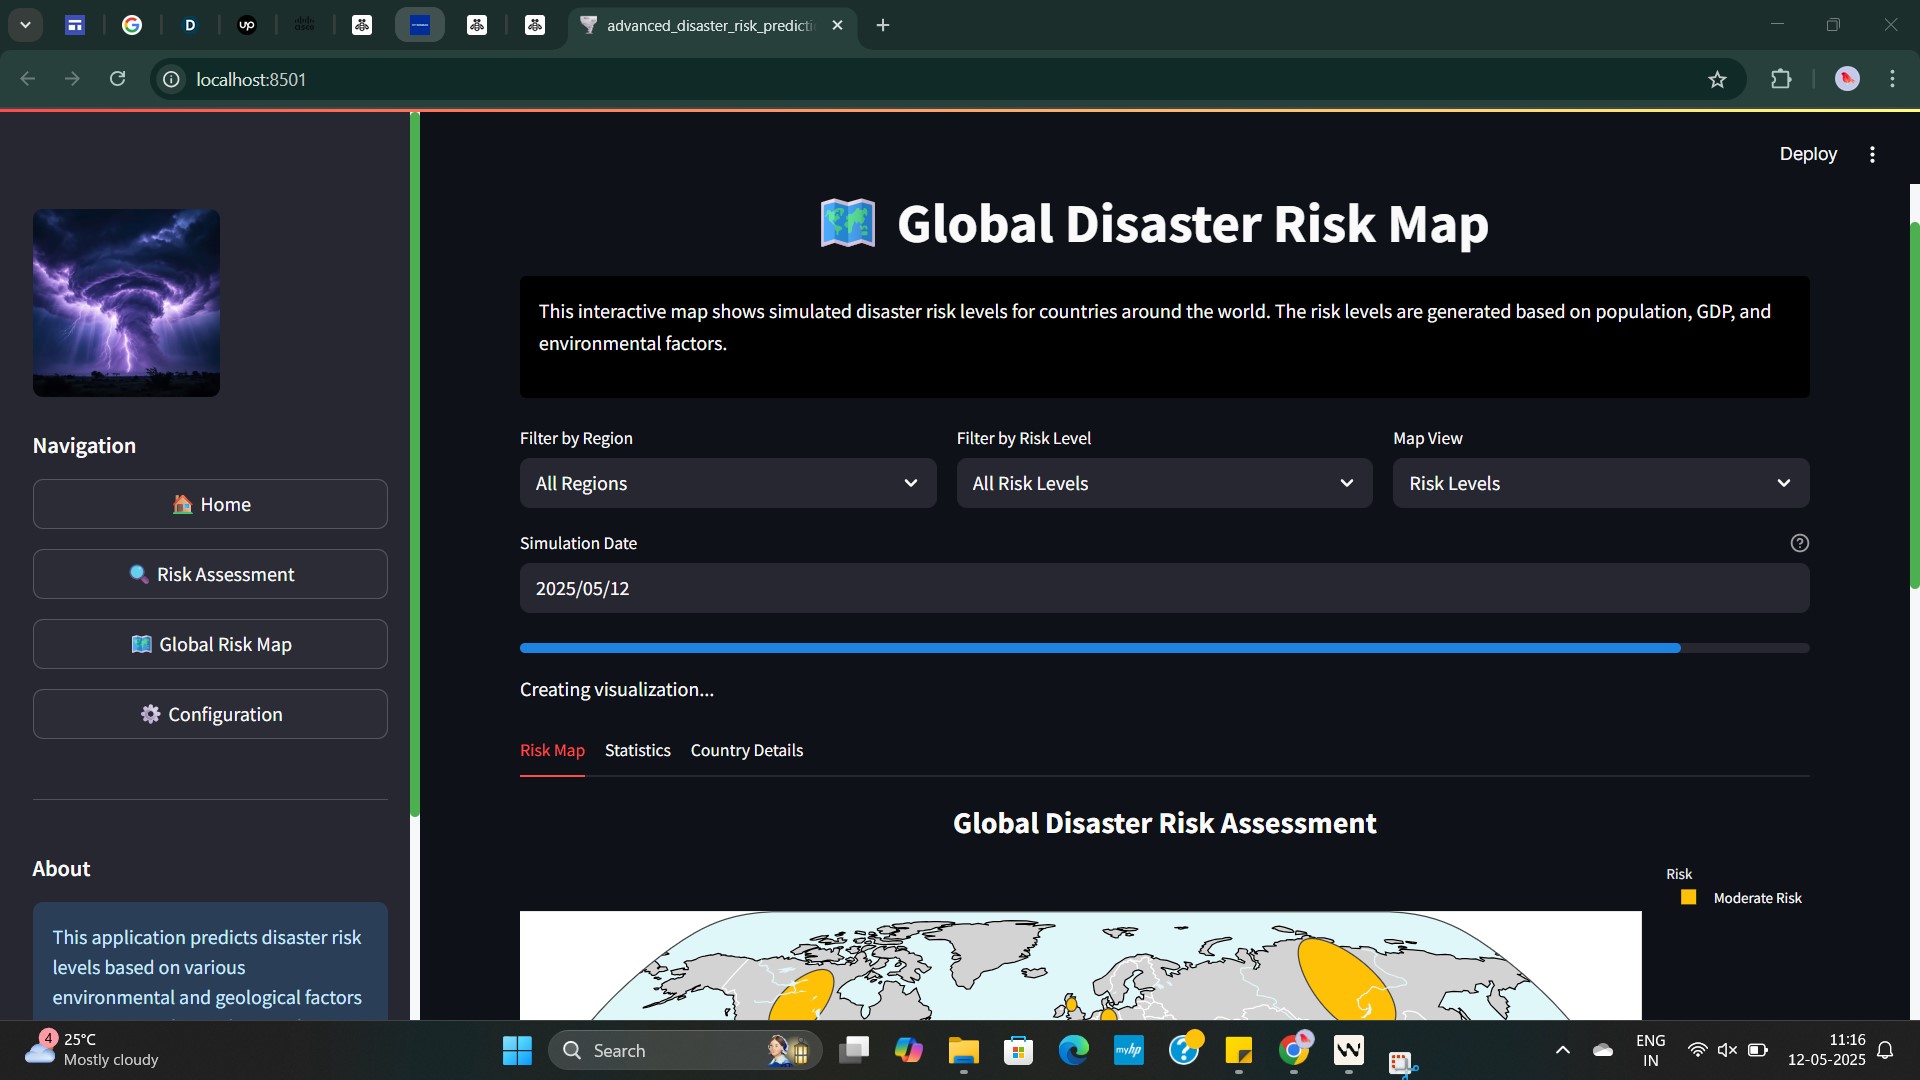Click the Simulation Date input field
This screenshot has width=1920, height=1080.
[x=1164, y=588]
